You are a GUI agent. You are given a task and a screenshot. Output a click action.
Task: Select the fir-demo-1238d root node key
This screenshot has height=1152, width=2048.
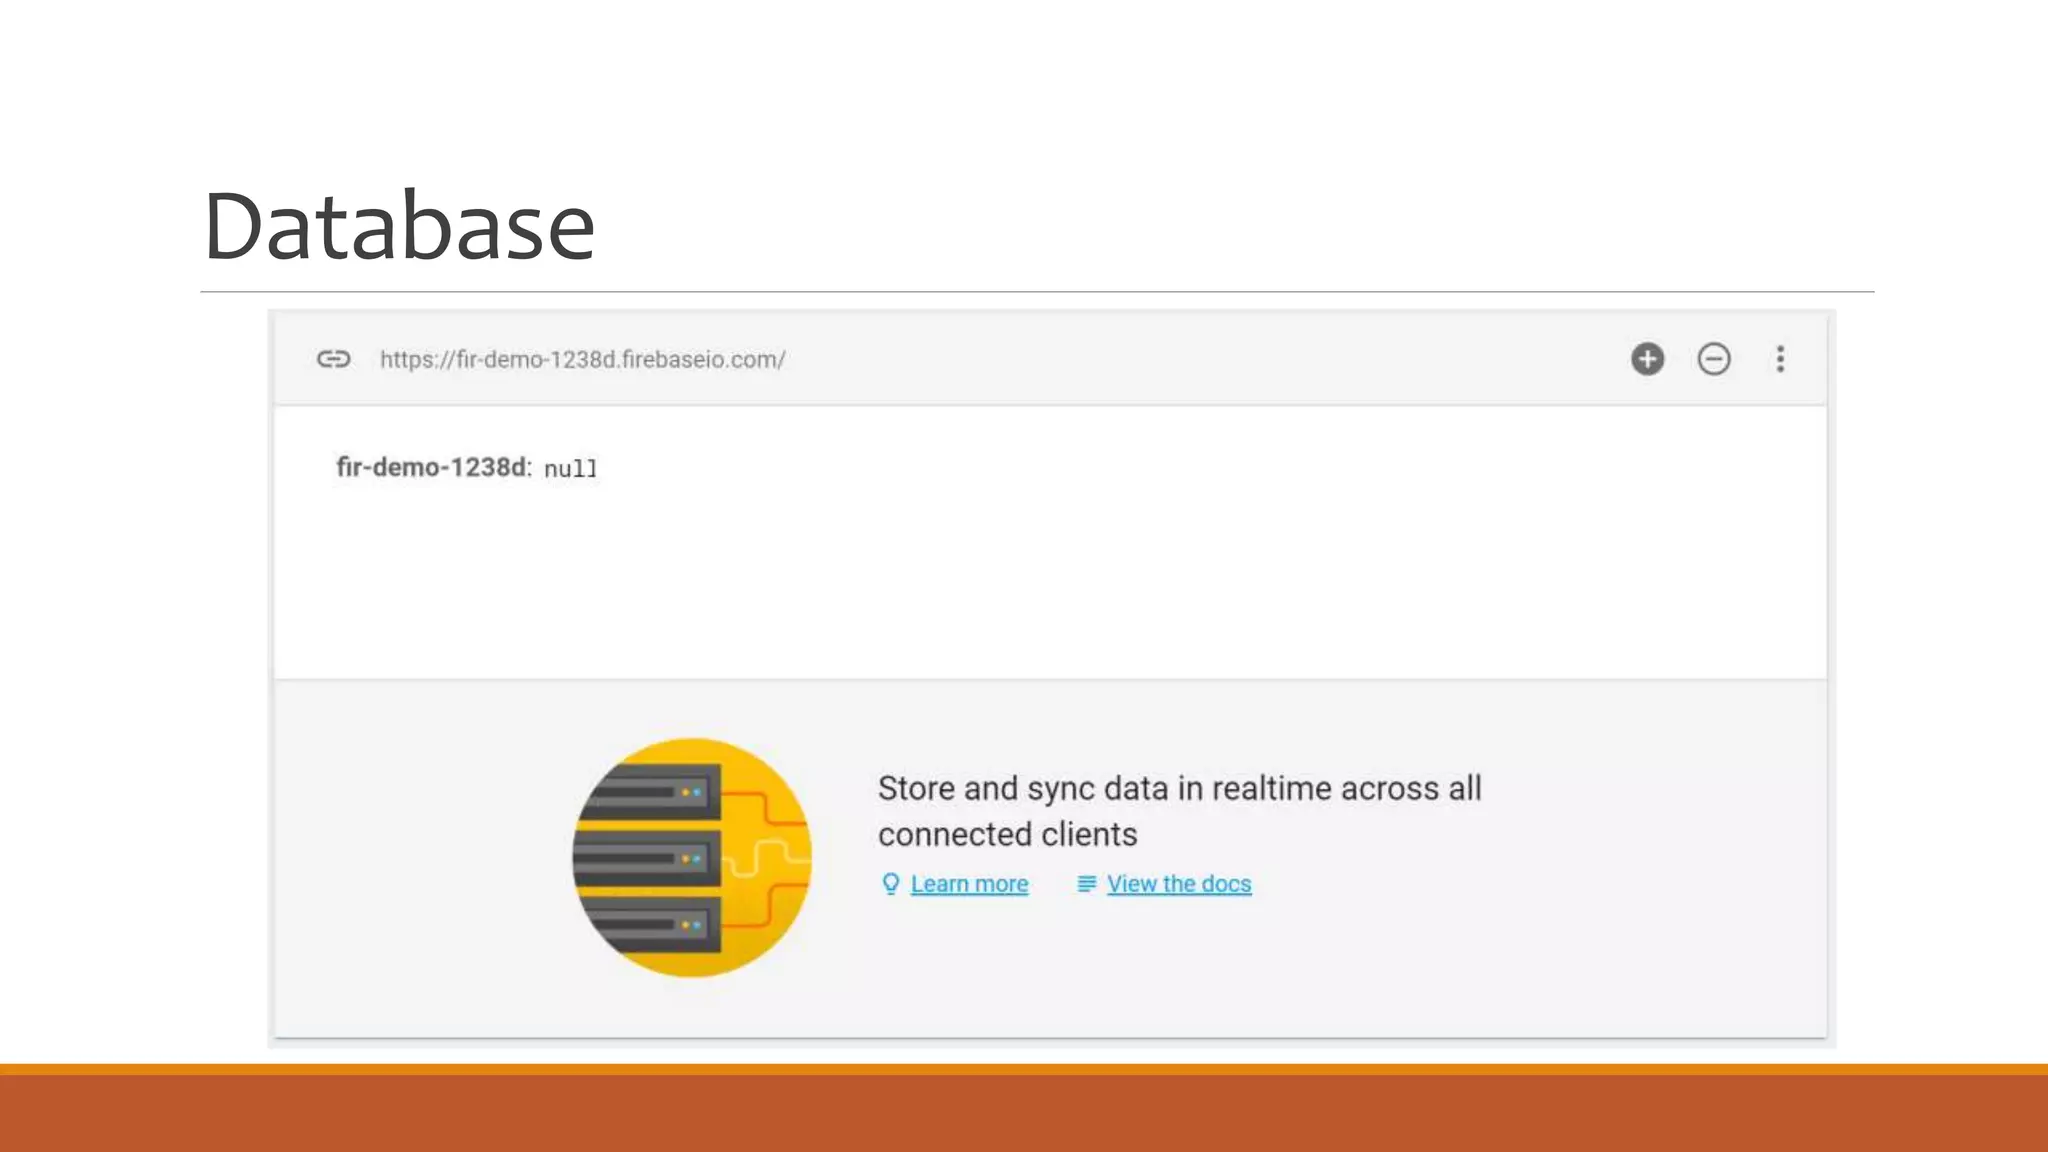(x=433, y=467)
